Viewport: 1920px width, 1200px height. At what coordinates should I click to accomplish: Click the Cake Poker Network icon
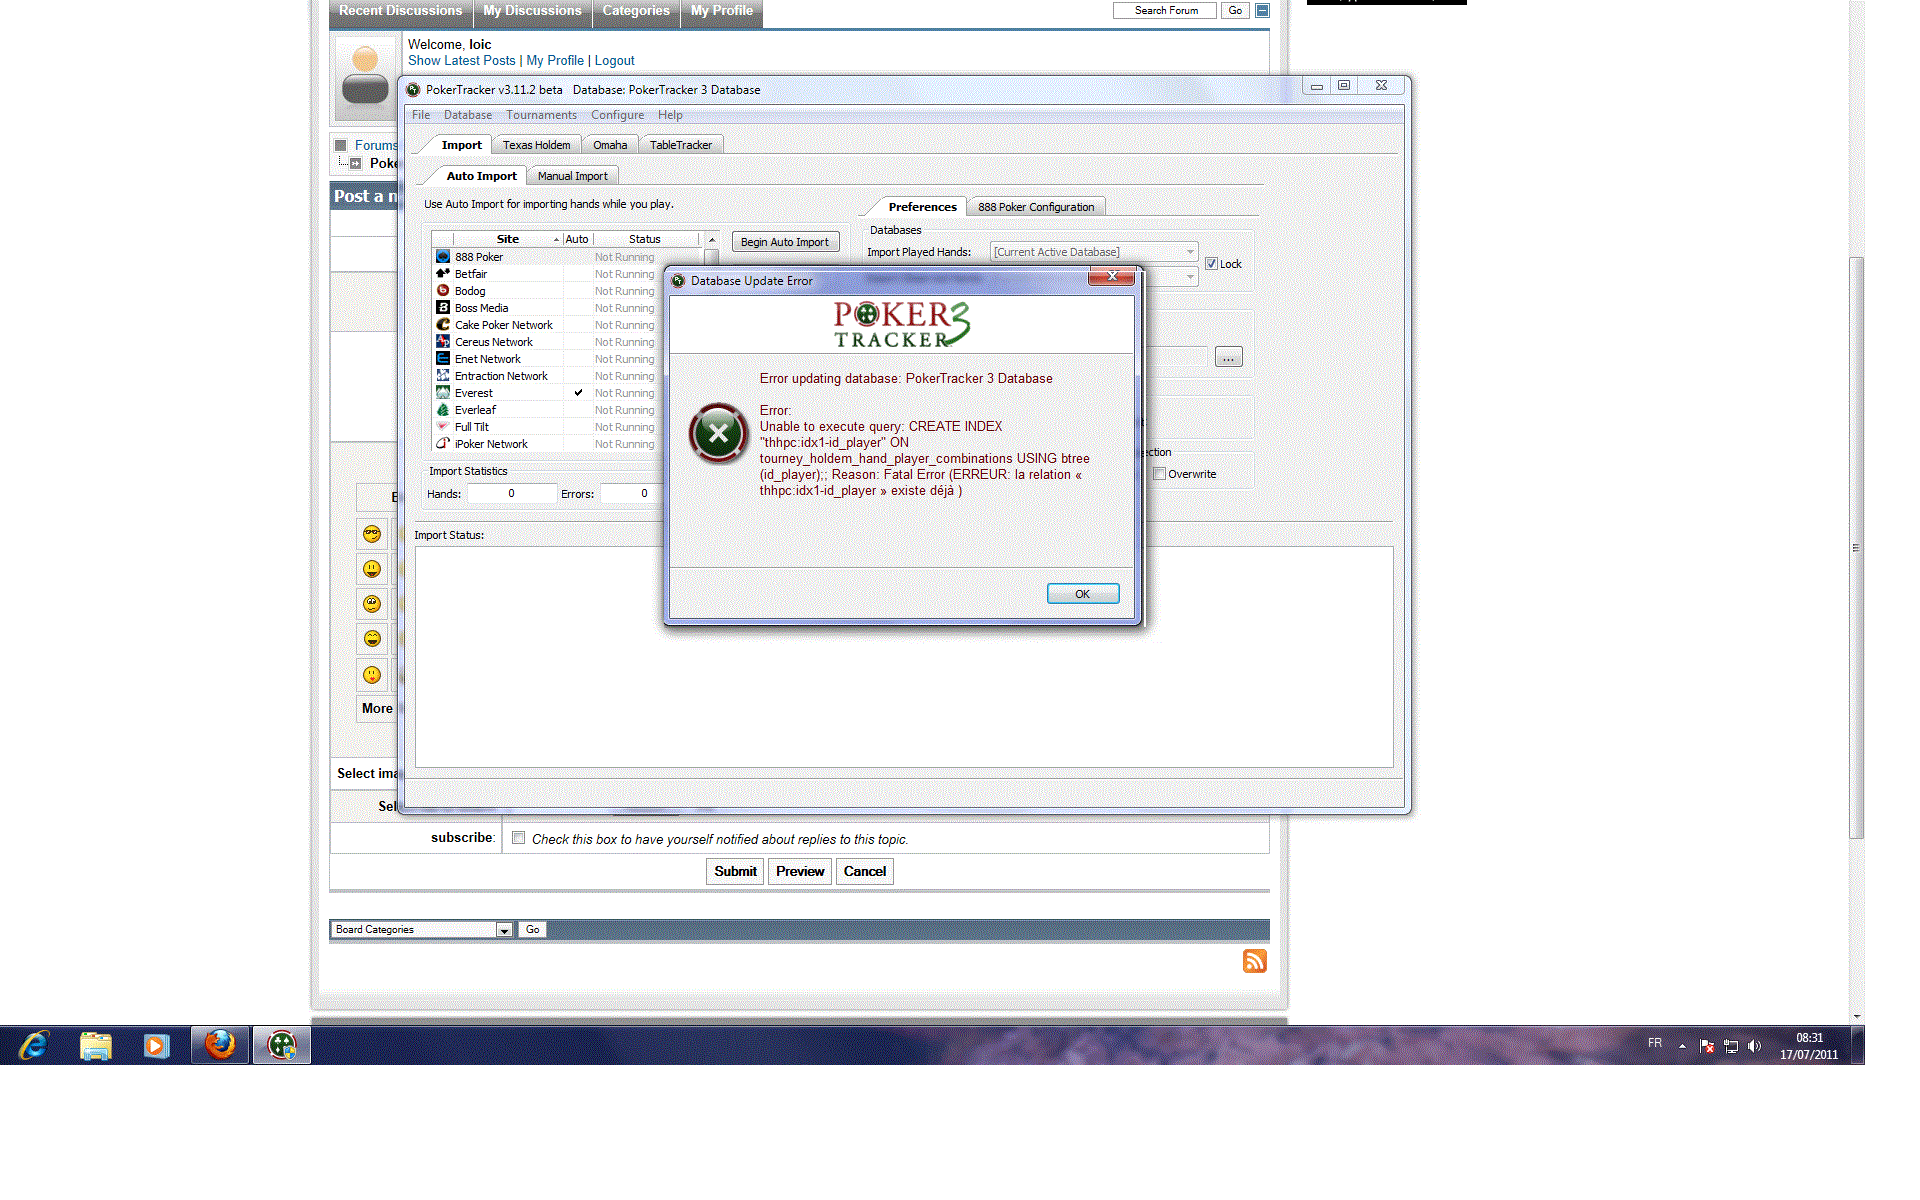tap(443, 325)
